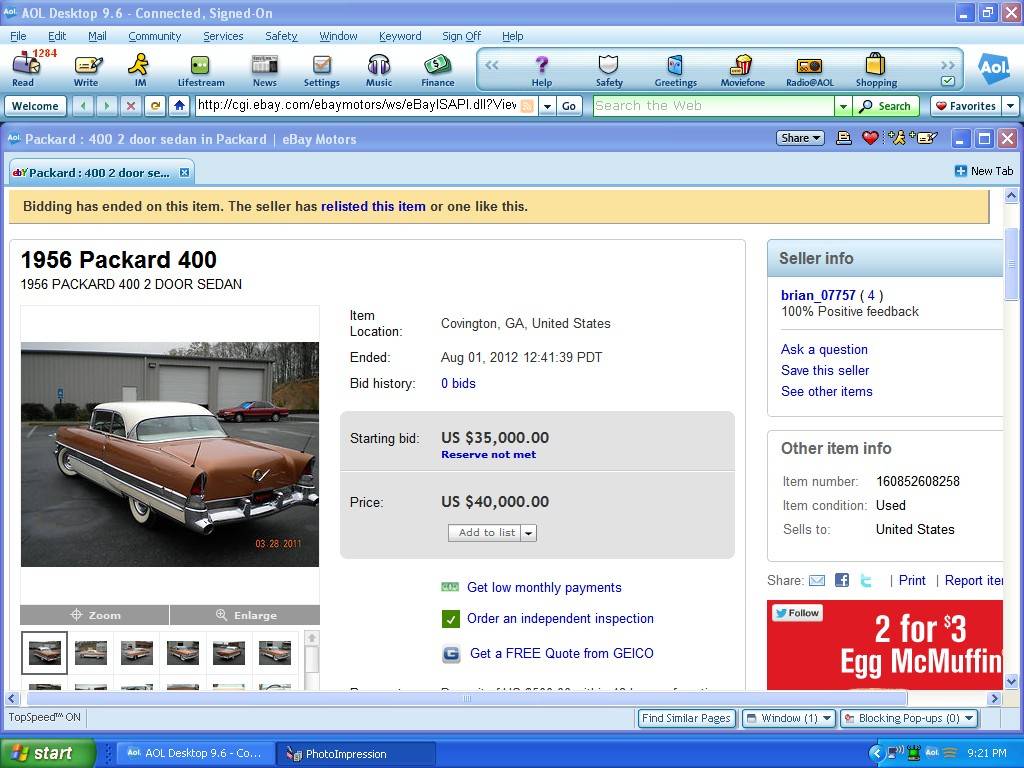Open the Favorites dropdown arrow
Image resolution: width=1024 pixels, height=768 pixels.
pos(1010,106)
